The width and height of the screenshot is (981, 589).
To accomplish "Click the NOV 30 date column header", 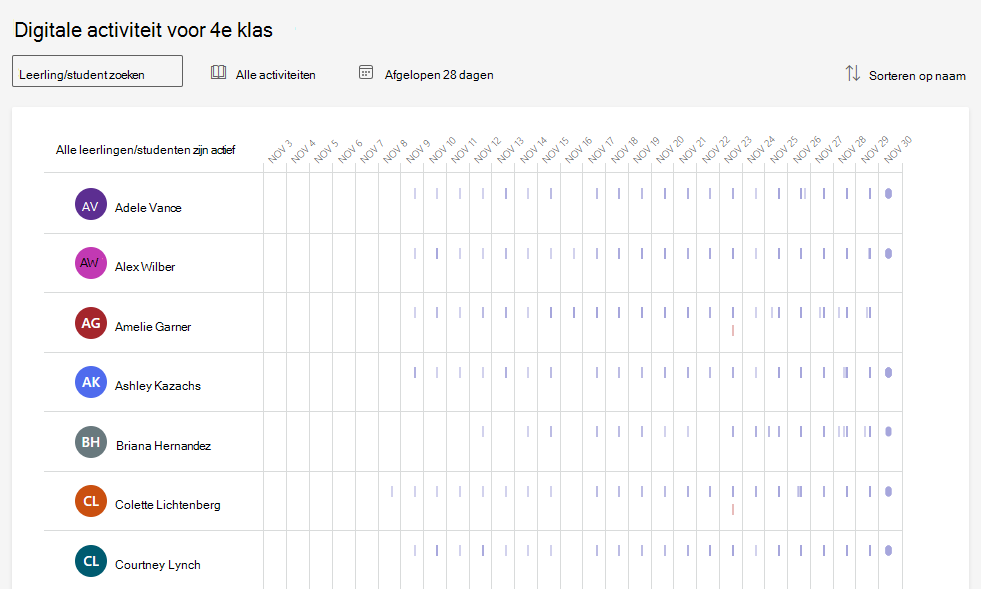I will click(x=897, y=150).
